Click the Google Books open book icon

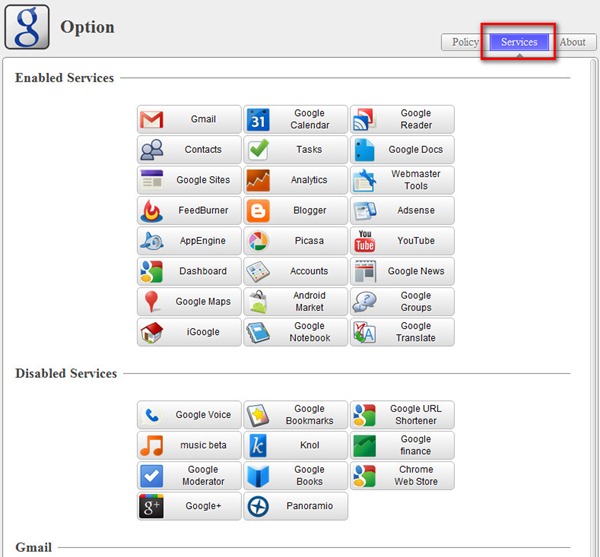coord(258,476)
